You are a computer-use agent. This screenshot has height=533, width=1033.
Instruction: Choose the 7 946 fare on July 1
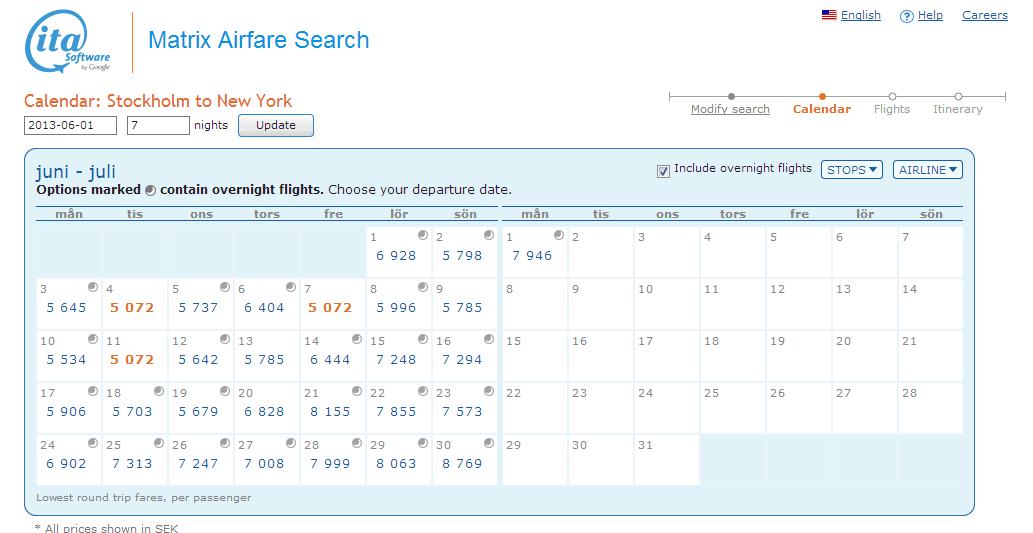click(x=532, y=256)
